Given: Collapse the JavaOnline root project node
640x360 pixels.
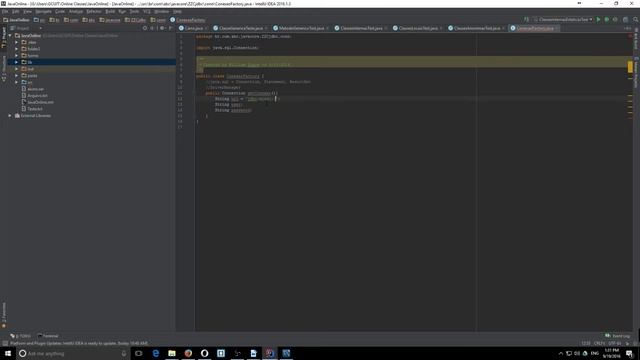Looking at the screenshot, I should (x=10, y=36).
